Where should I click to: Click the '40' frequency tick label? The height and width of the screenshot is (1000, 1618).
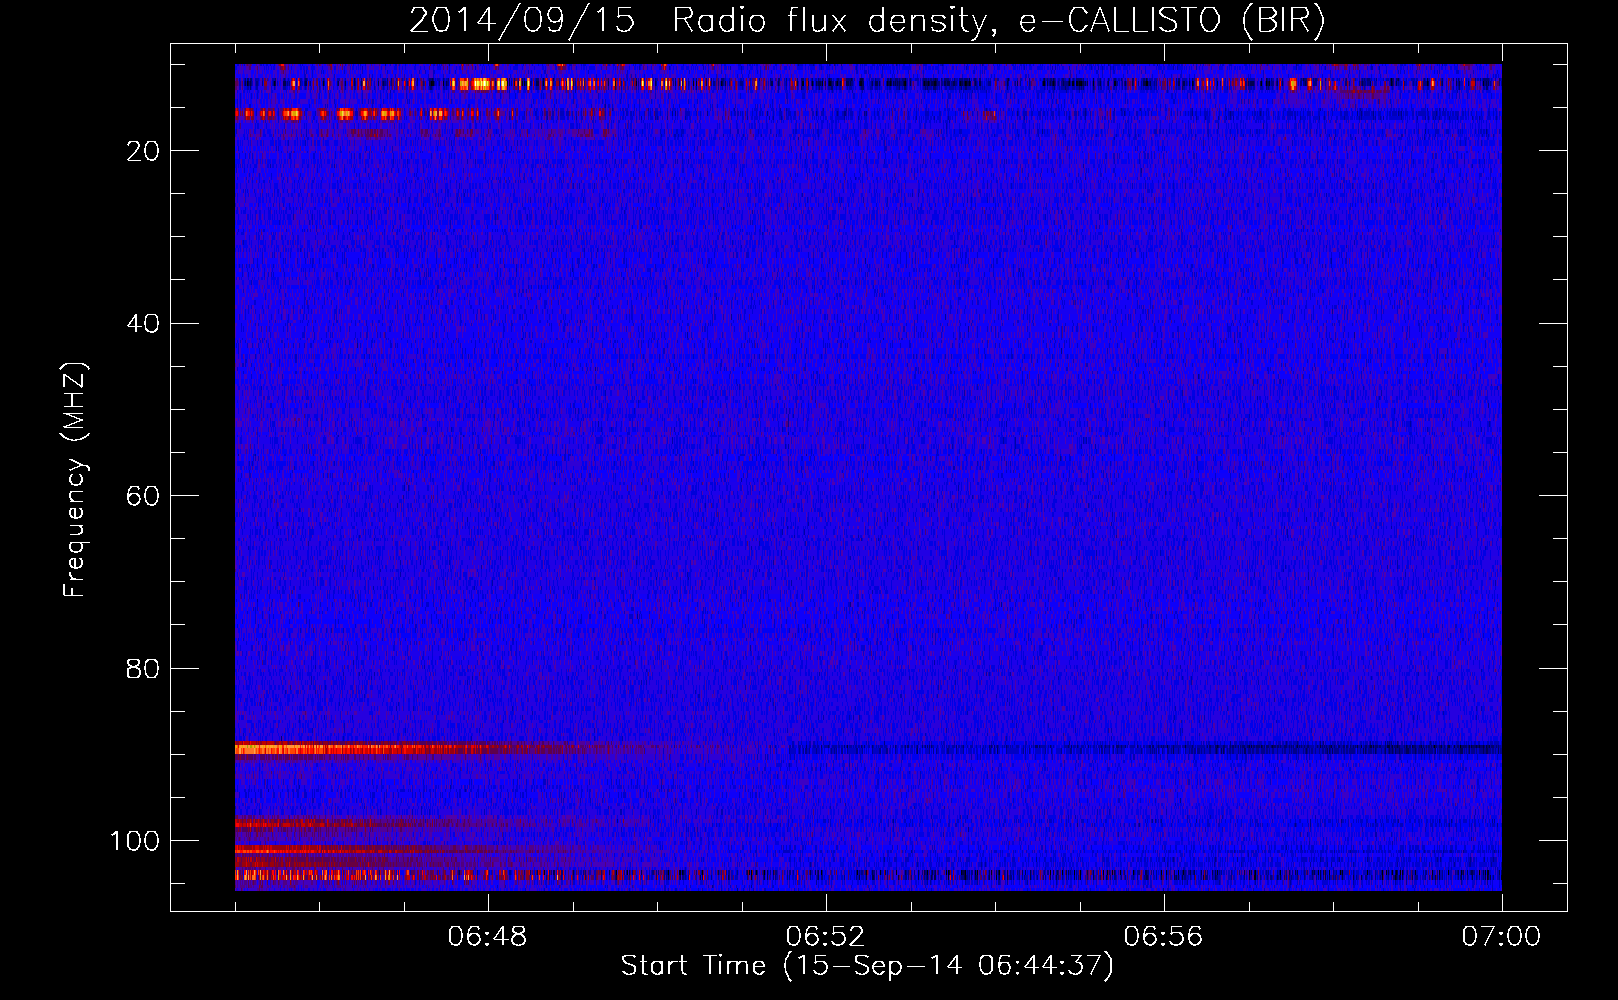(143, 324)
